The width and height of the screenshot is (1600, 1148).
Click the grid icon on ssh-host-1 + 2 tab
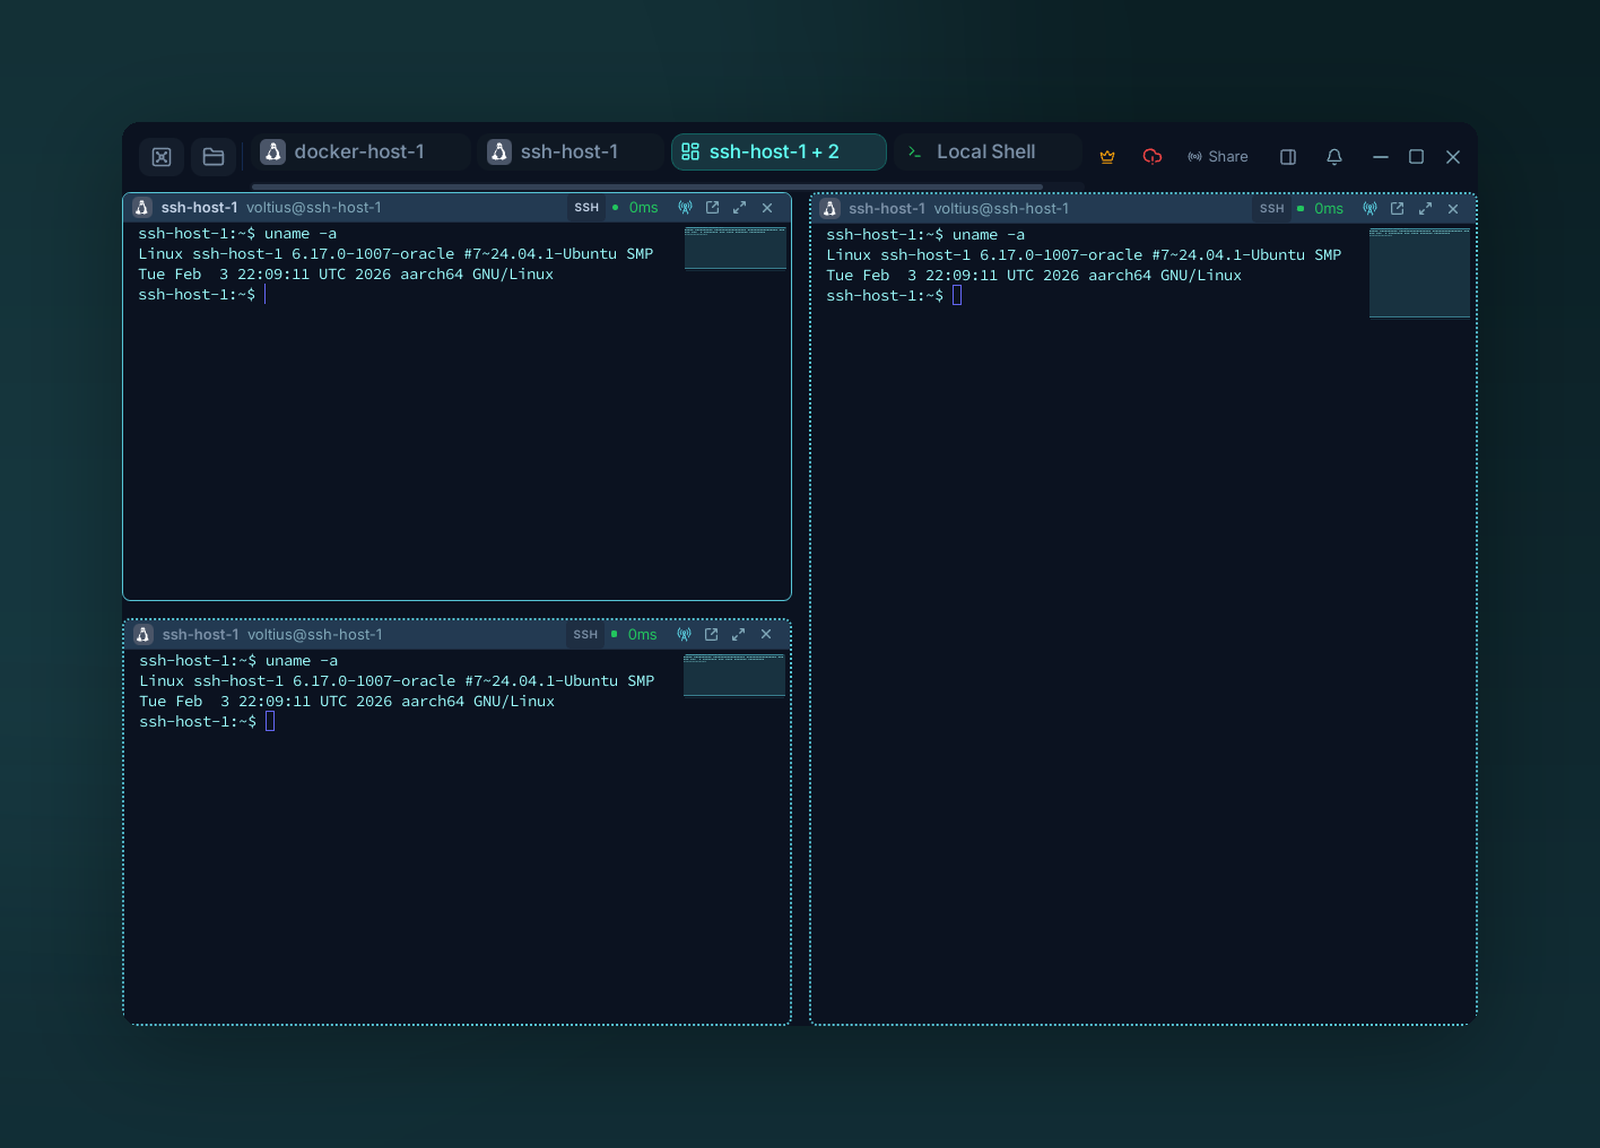[690, 152]
